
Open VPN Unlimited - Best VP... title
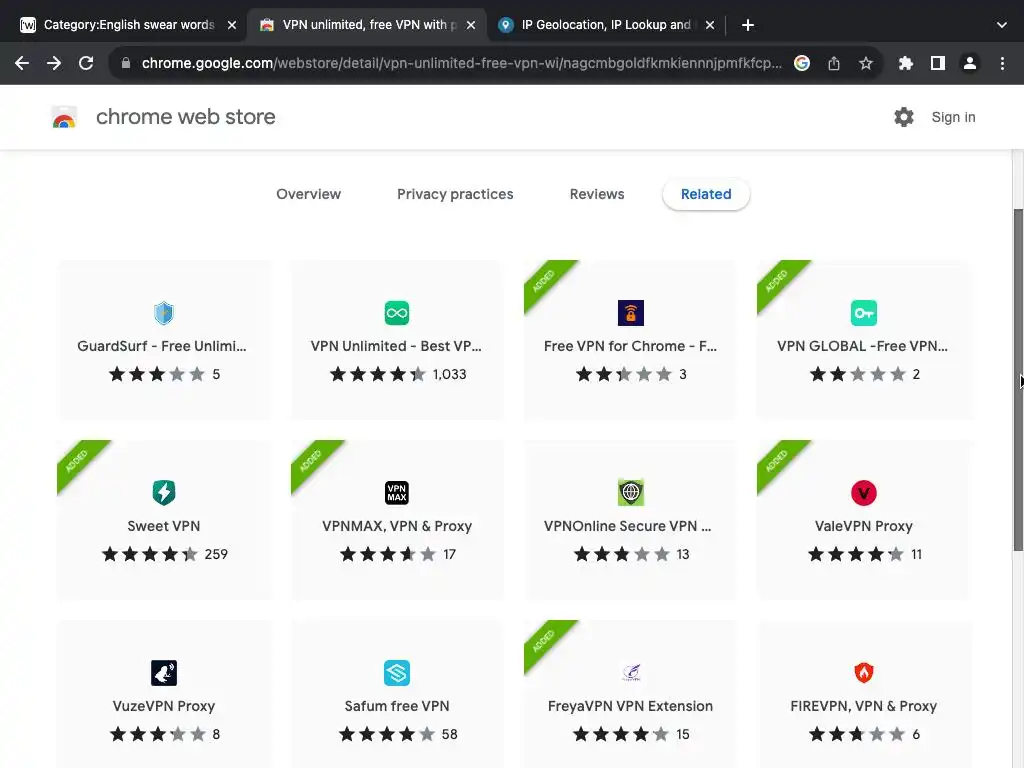pyautogui.click(x=396, y=346)
